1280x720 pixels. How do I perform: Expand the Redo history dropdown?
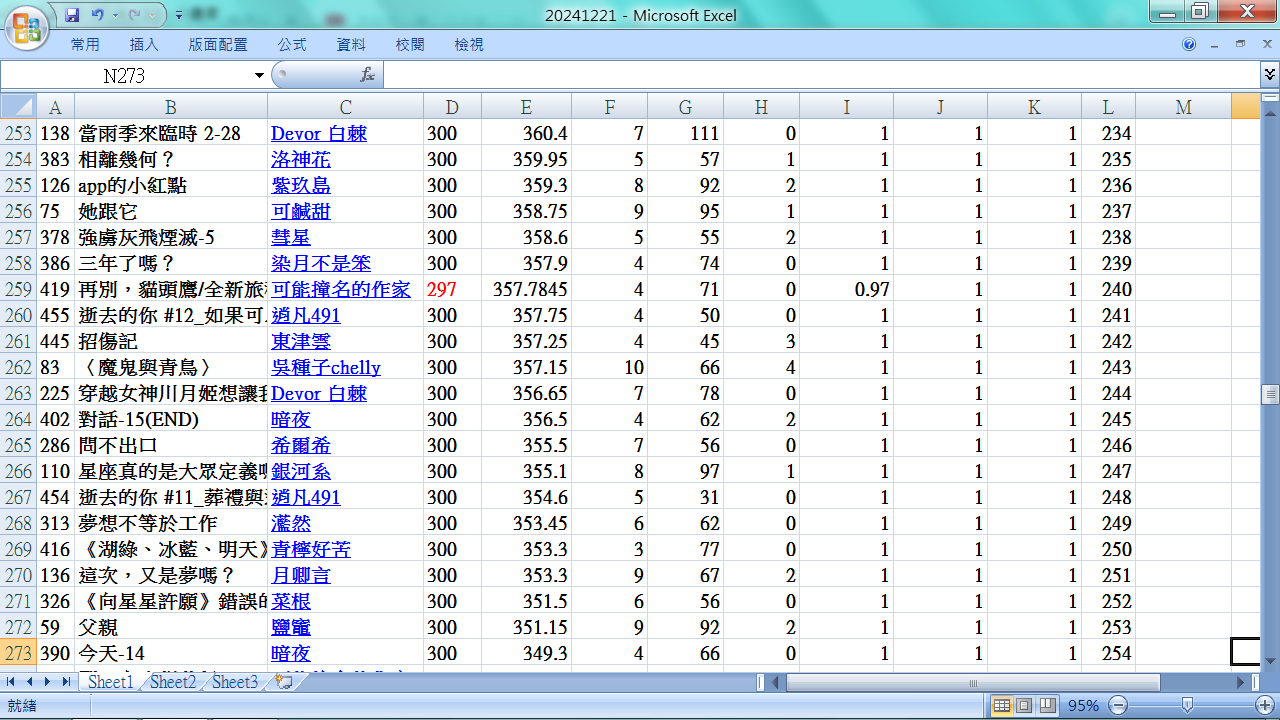click(x=154, y=15)
